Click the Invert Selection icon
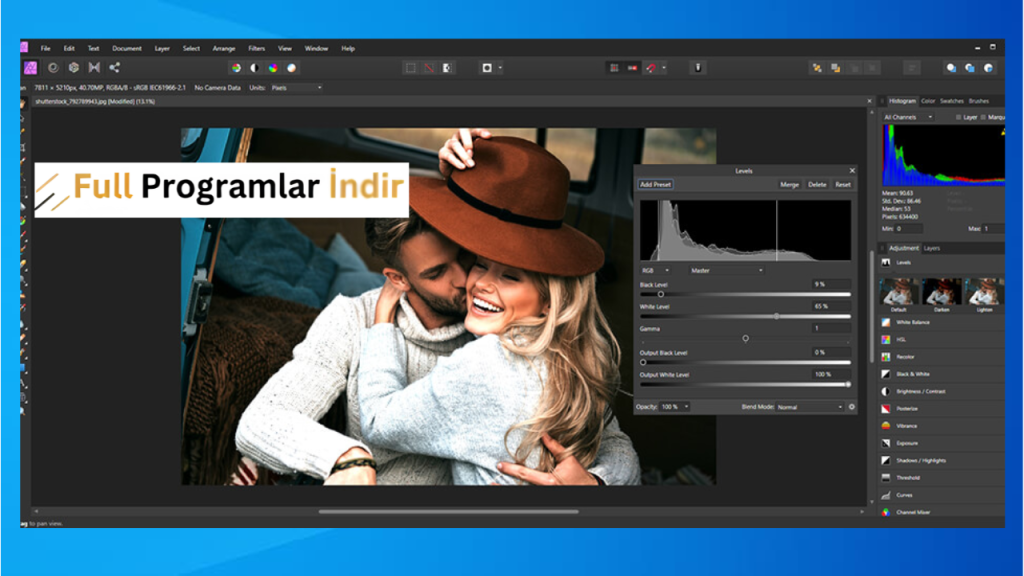The width and height of the screenshot is (1024, 576). pyautogui.click(x=447, y=68)
